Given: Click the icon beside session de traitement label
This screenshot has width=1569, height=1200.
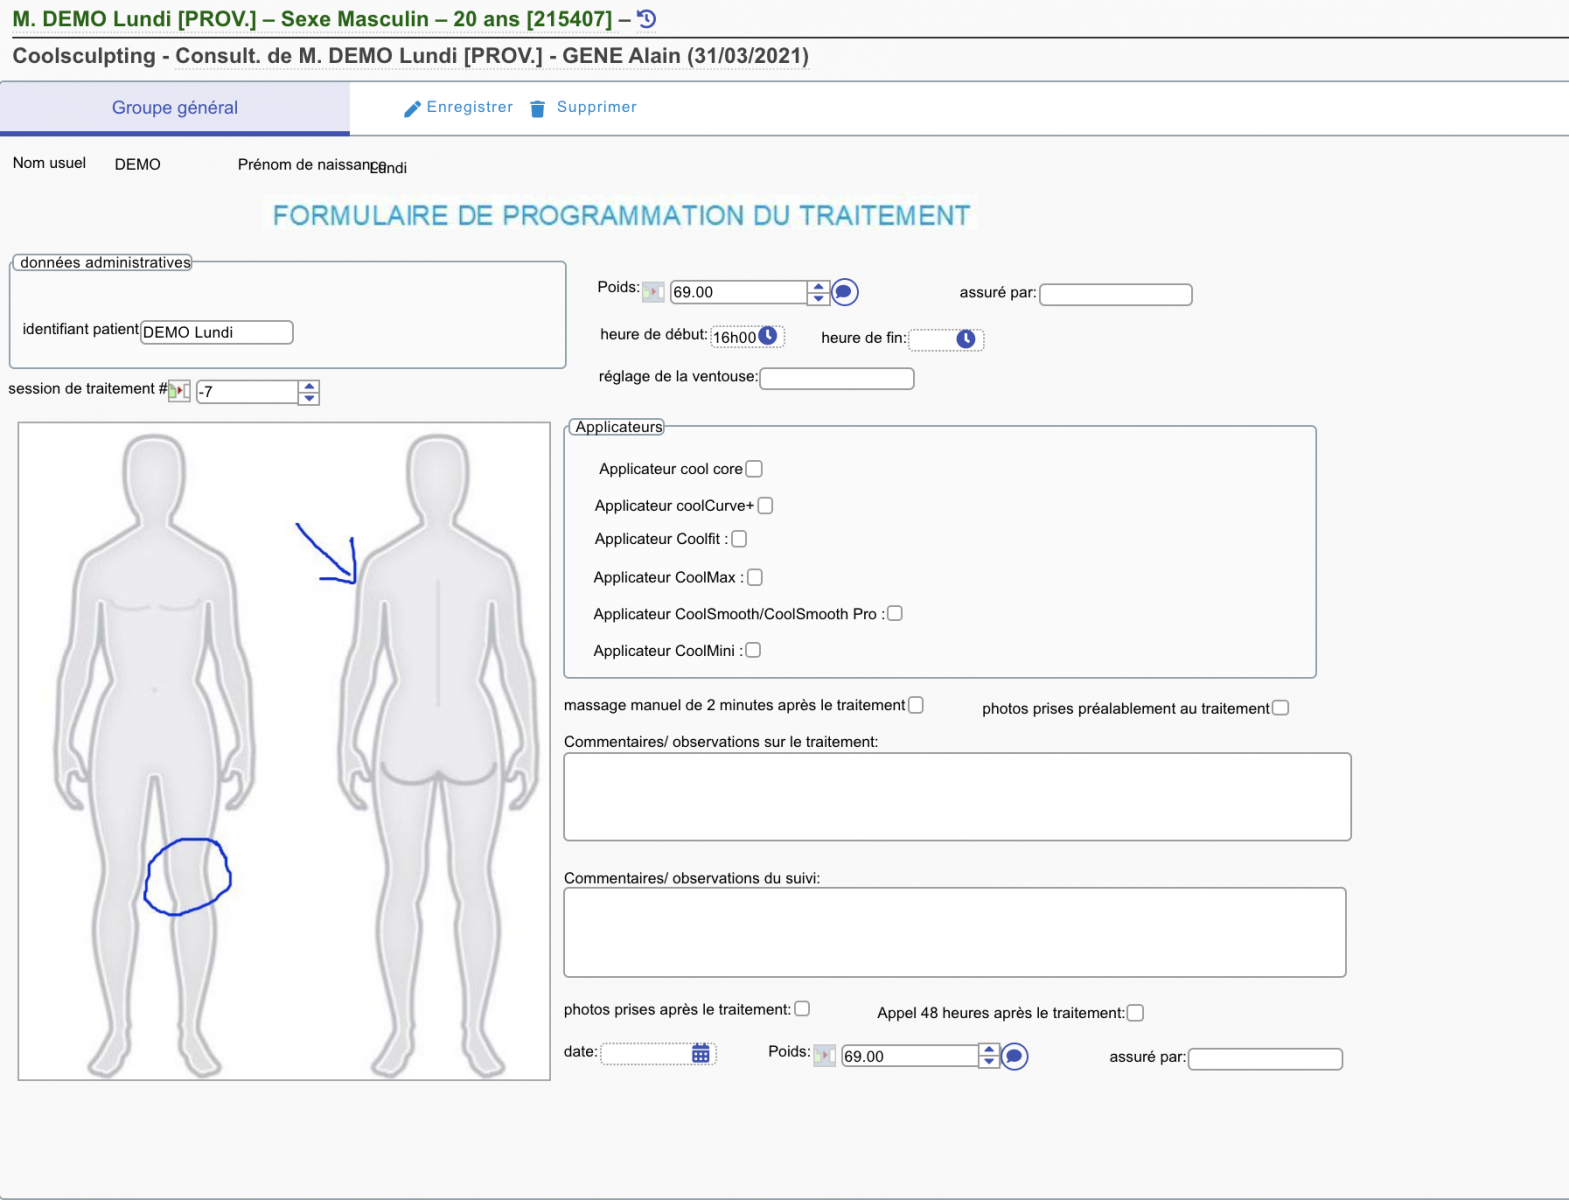Looking at the screenshot, I should (179, 391).
